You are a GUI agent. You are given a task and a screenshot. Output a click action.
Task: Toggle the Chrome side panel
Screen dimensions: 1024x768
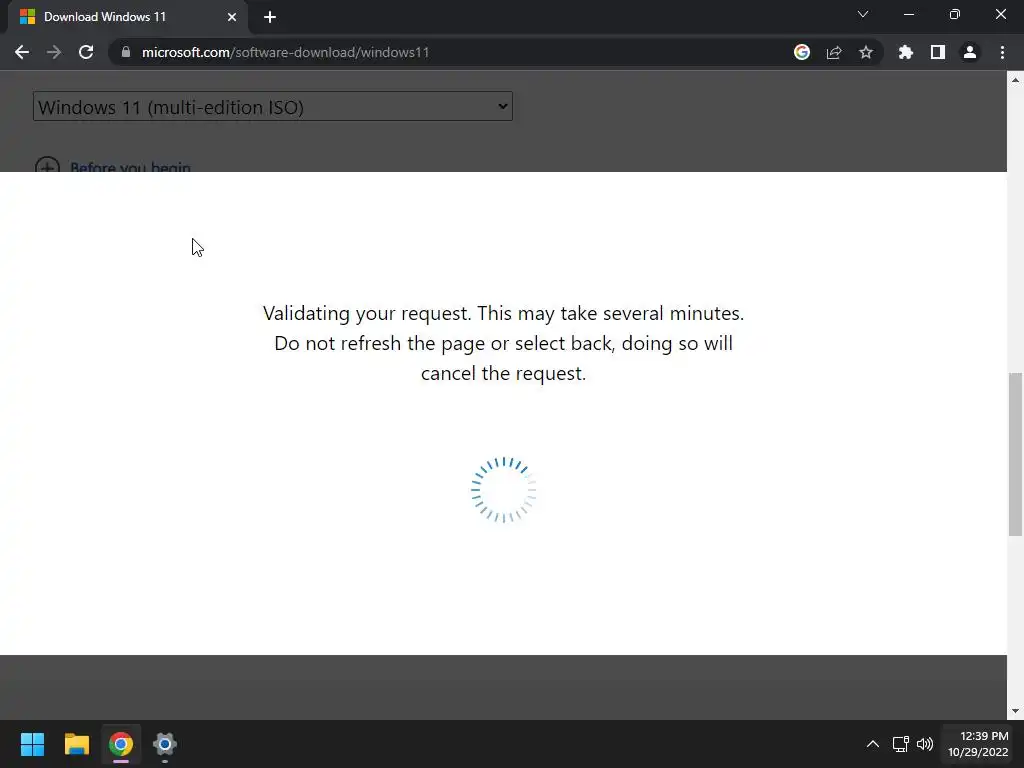(938, 52)
